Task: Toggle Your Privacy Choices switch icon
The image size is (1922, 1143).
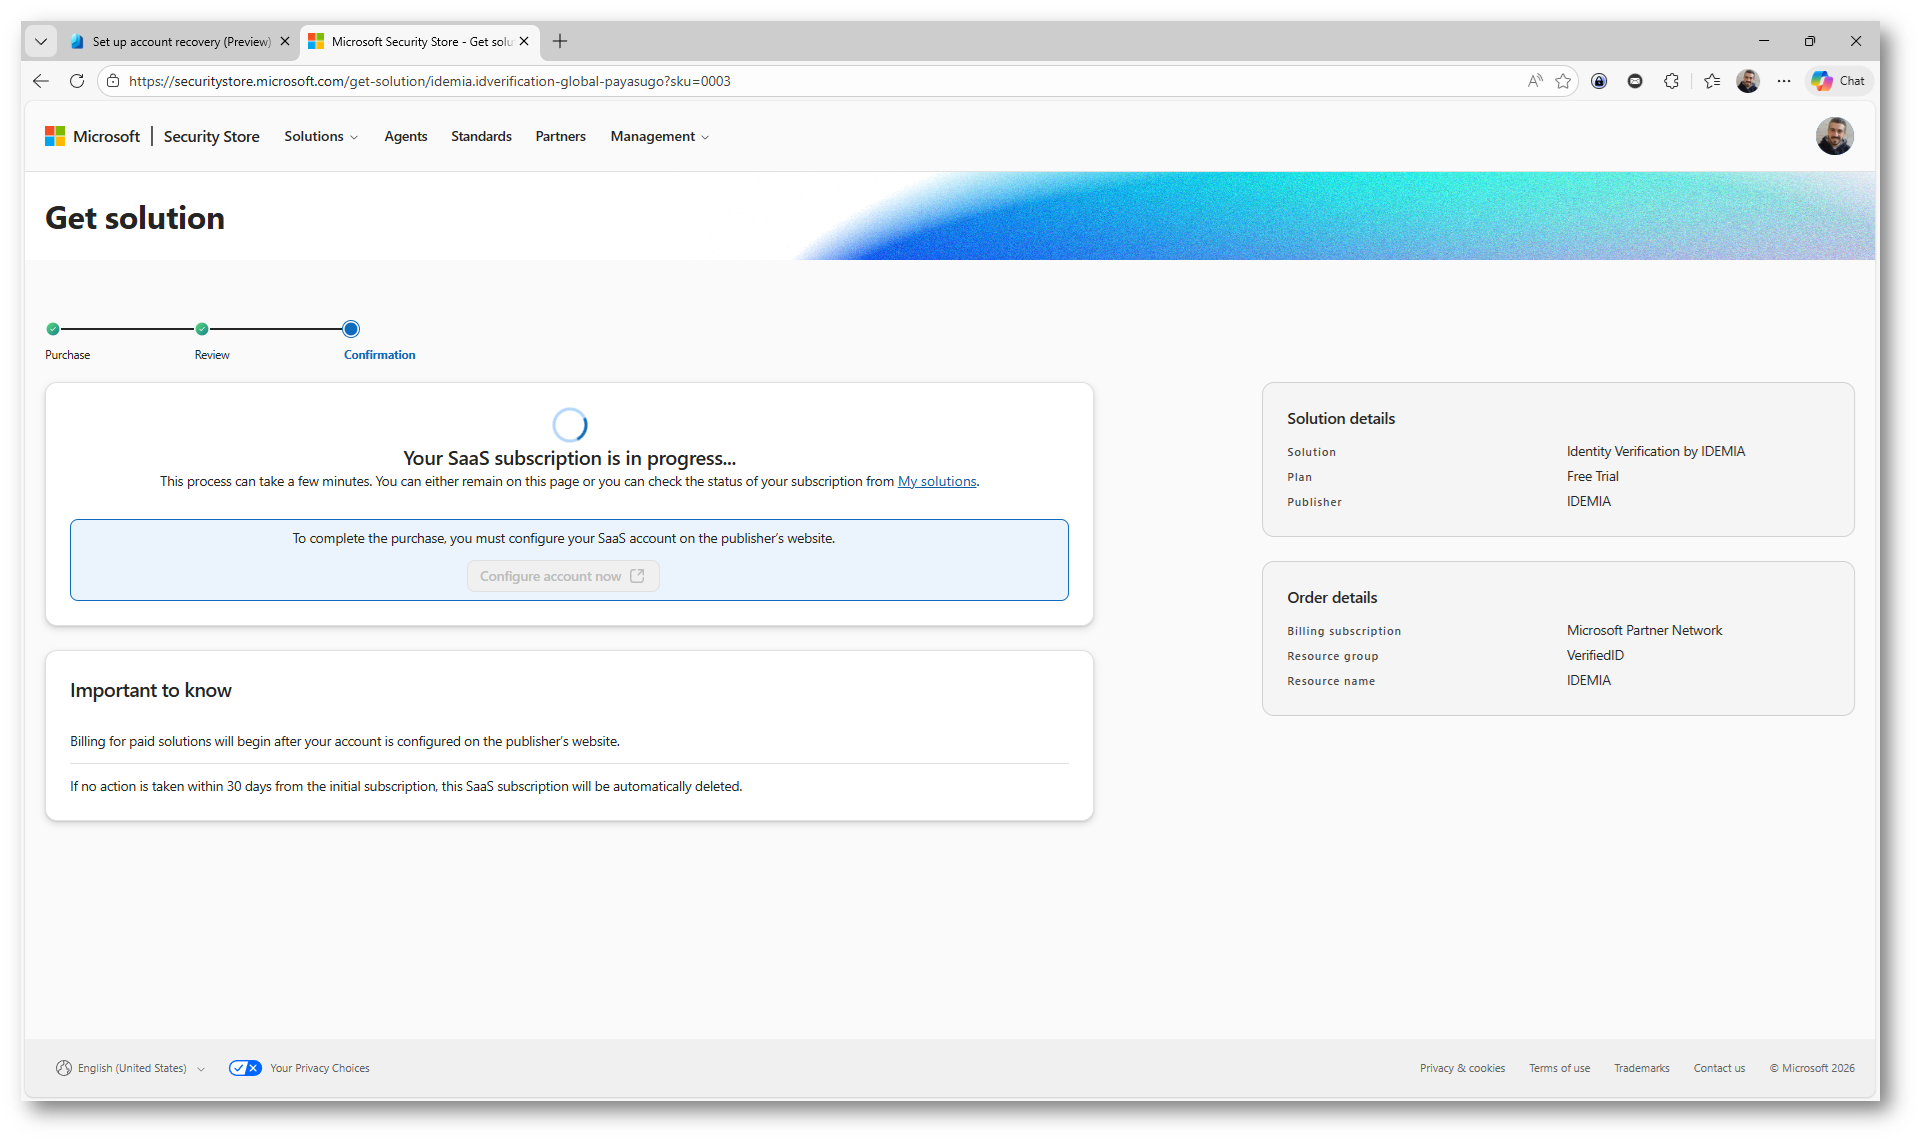Action: [x=245, y=1068]
